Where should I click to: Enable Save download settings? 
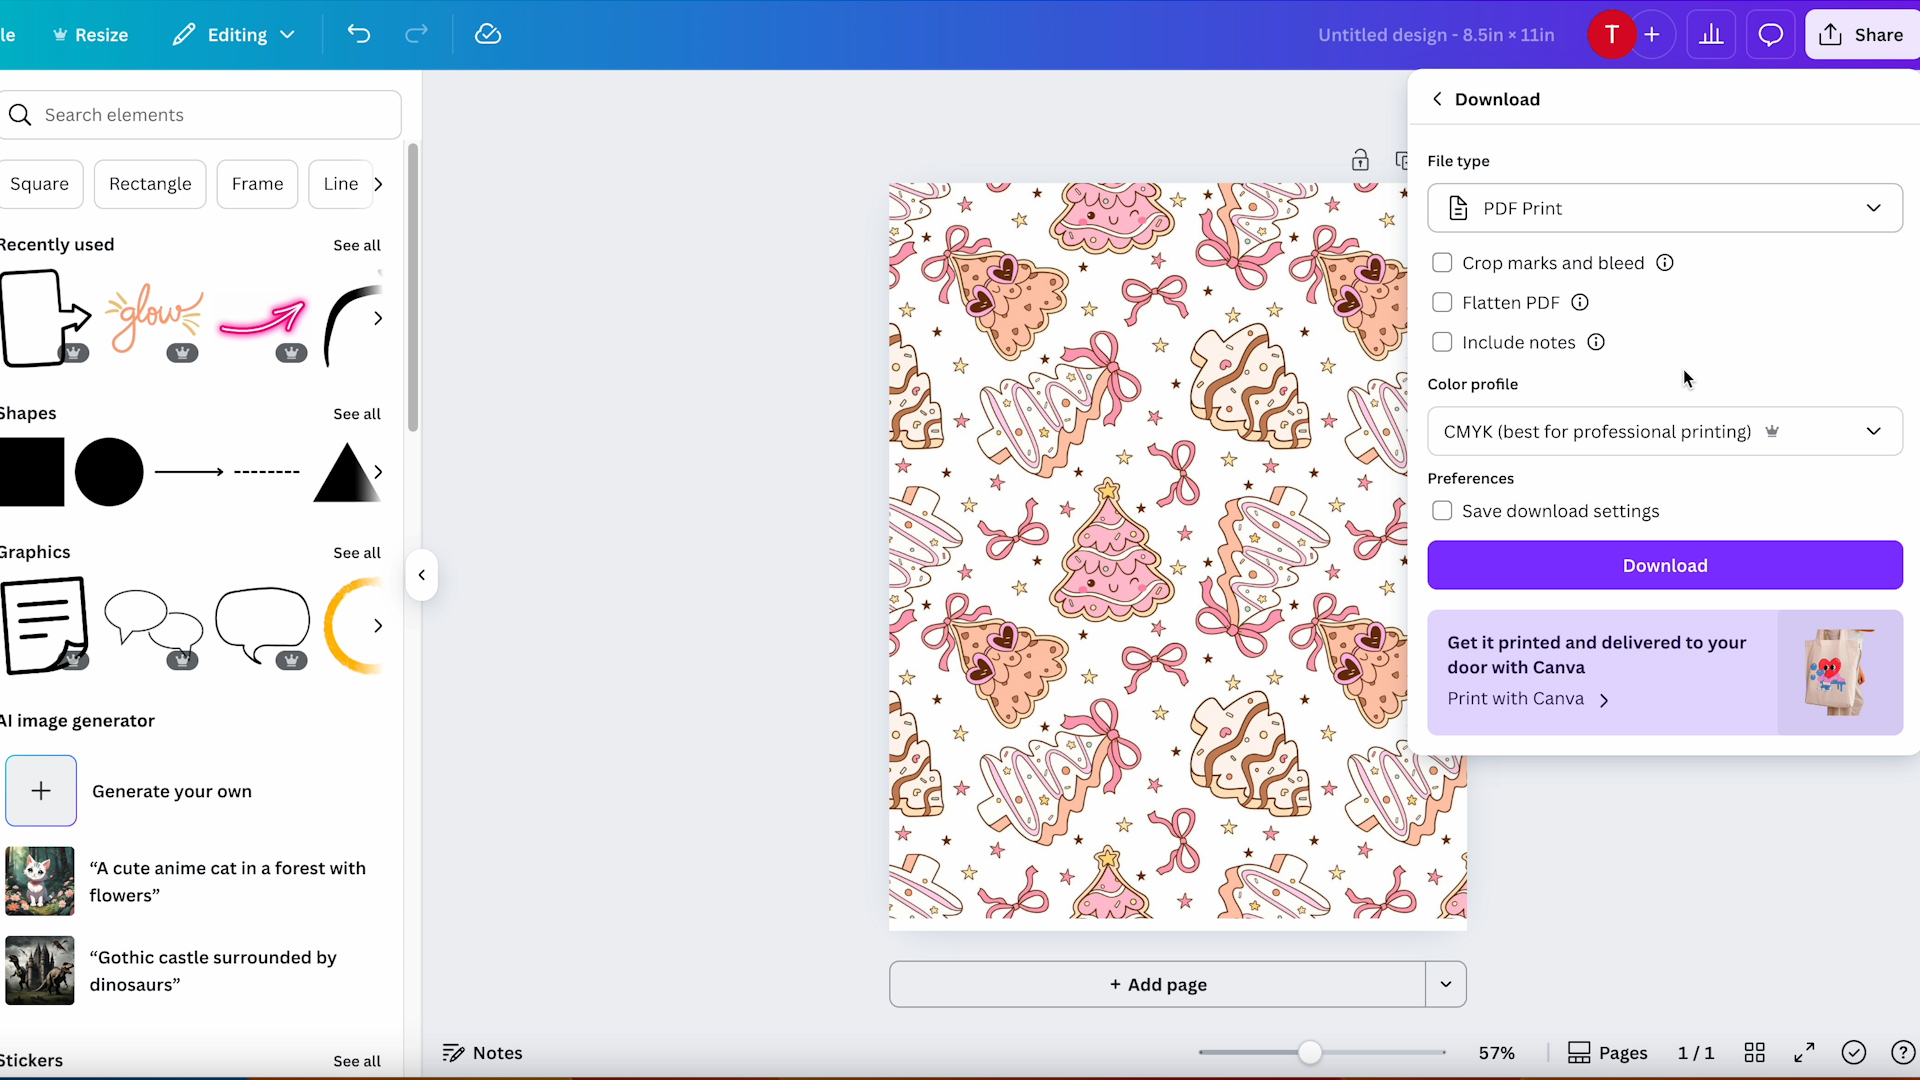click(x=1443, y=510)
